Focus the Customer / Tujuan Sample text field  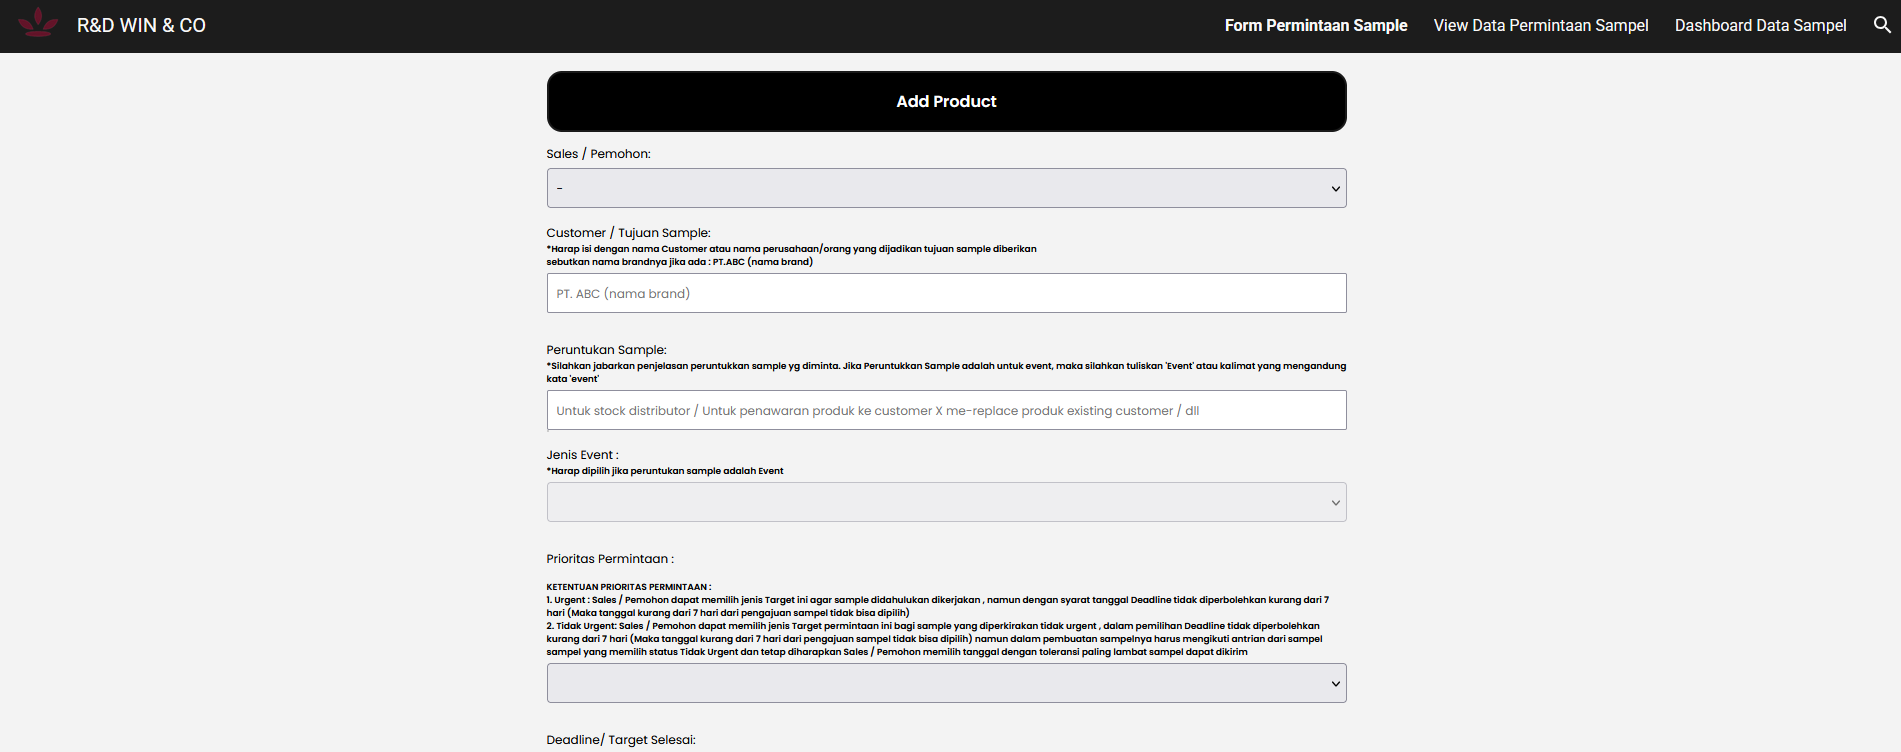(946, 293)
